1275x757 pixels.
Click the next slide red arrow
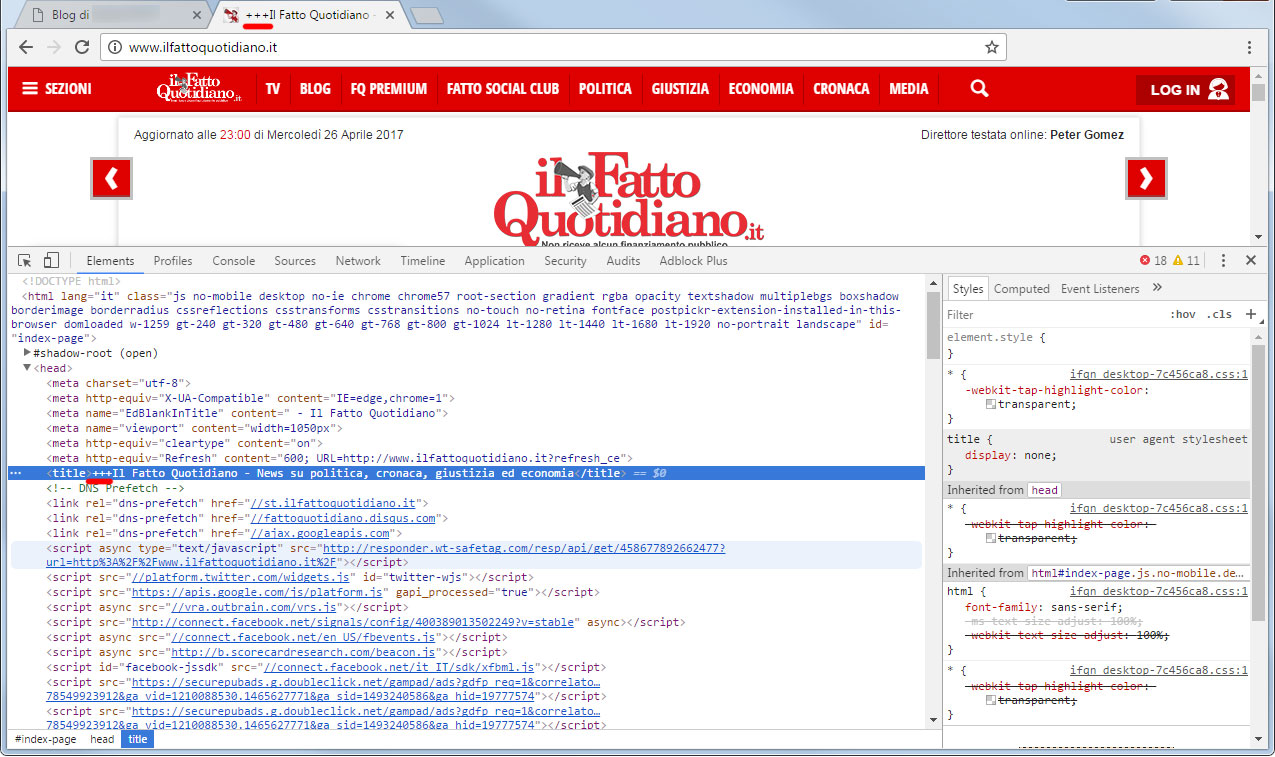coord(1146,179)
